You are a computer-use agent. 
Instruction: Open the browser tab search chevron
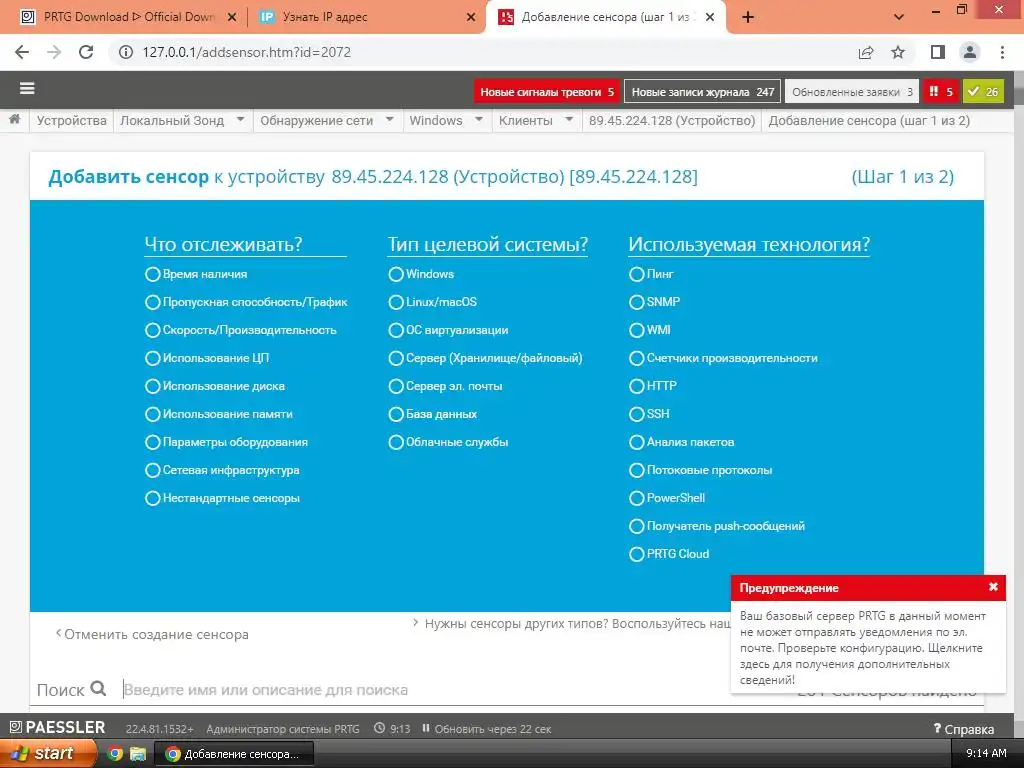(899, 18)
